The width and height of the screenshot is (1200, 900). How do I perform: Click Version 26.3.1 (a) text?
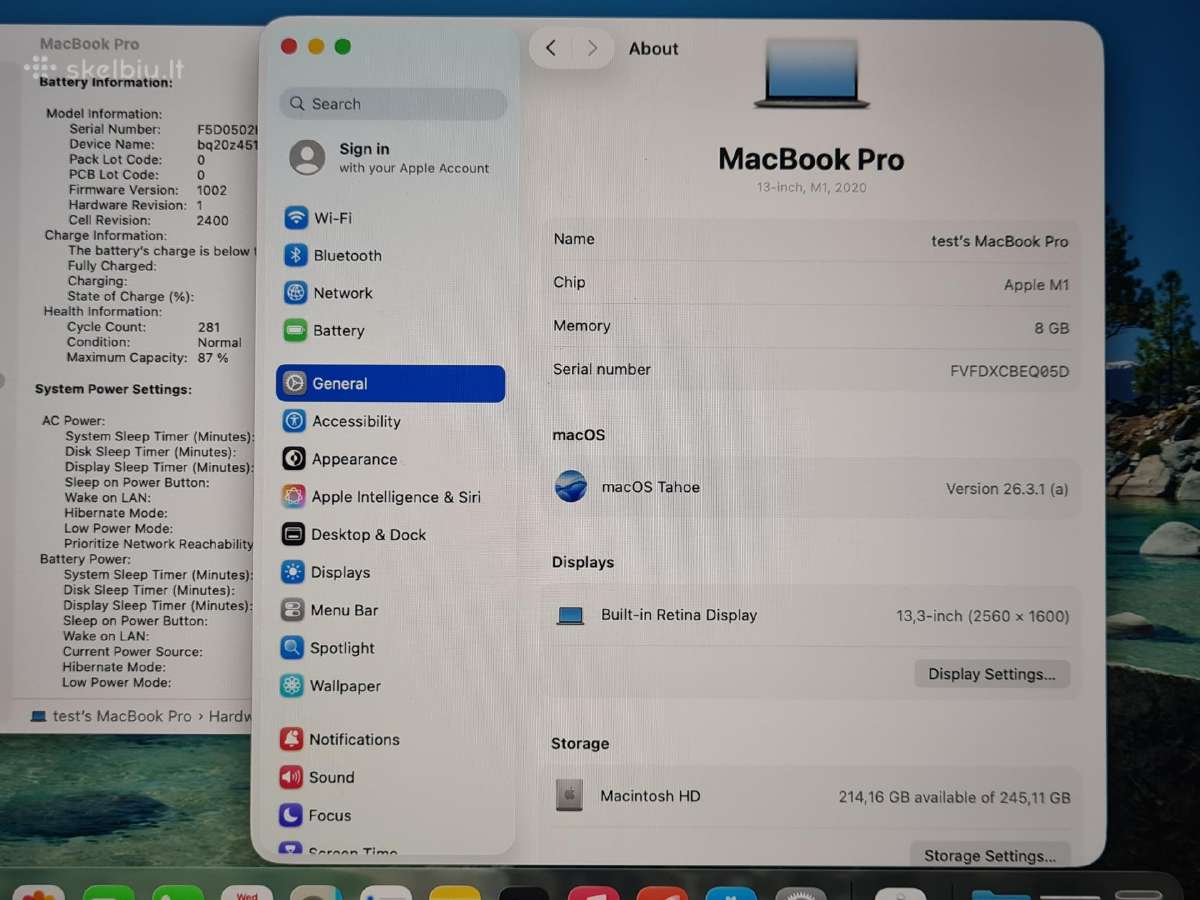tap(1008, 489)
